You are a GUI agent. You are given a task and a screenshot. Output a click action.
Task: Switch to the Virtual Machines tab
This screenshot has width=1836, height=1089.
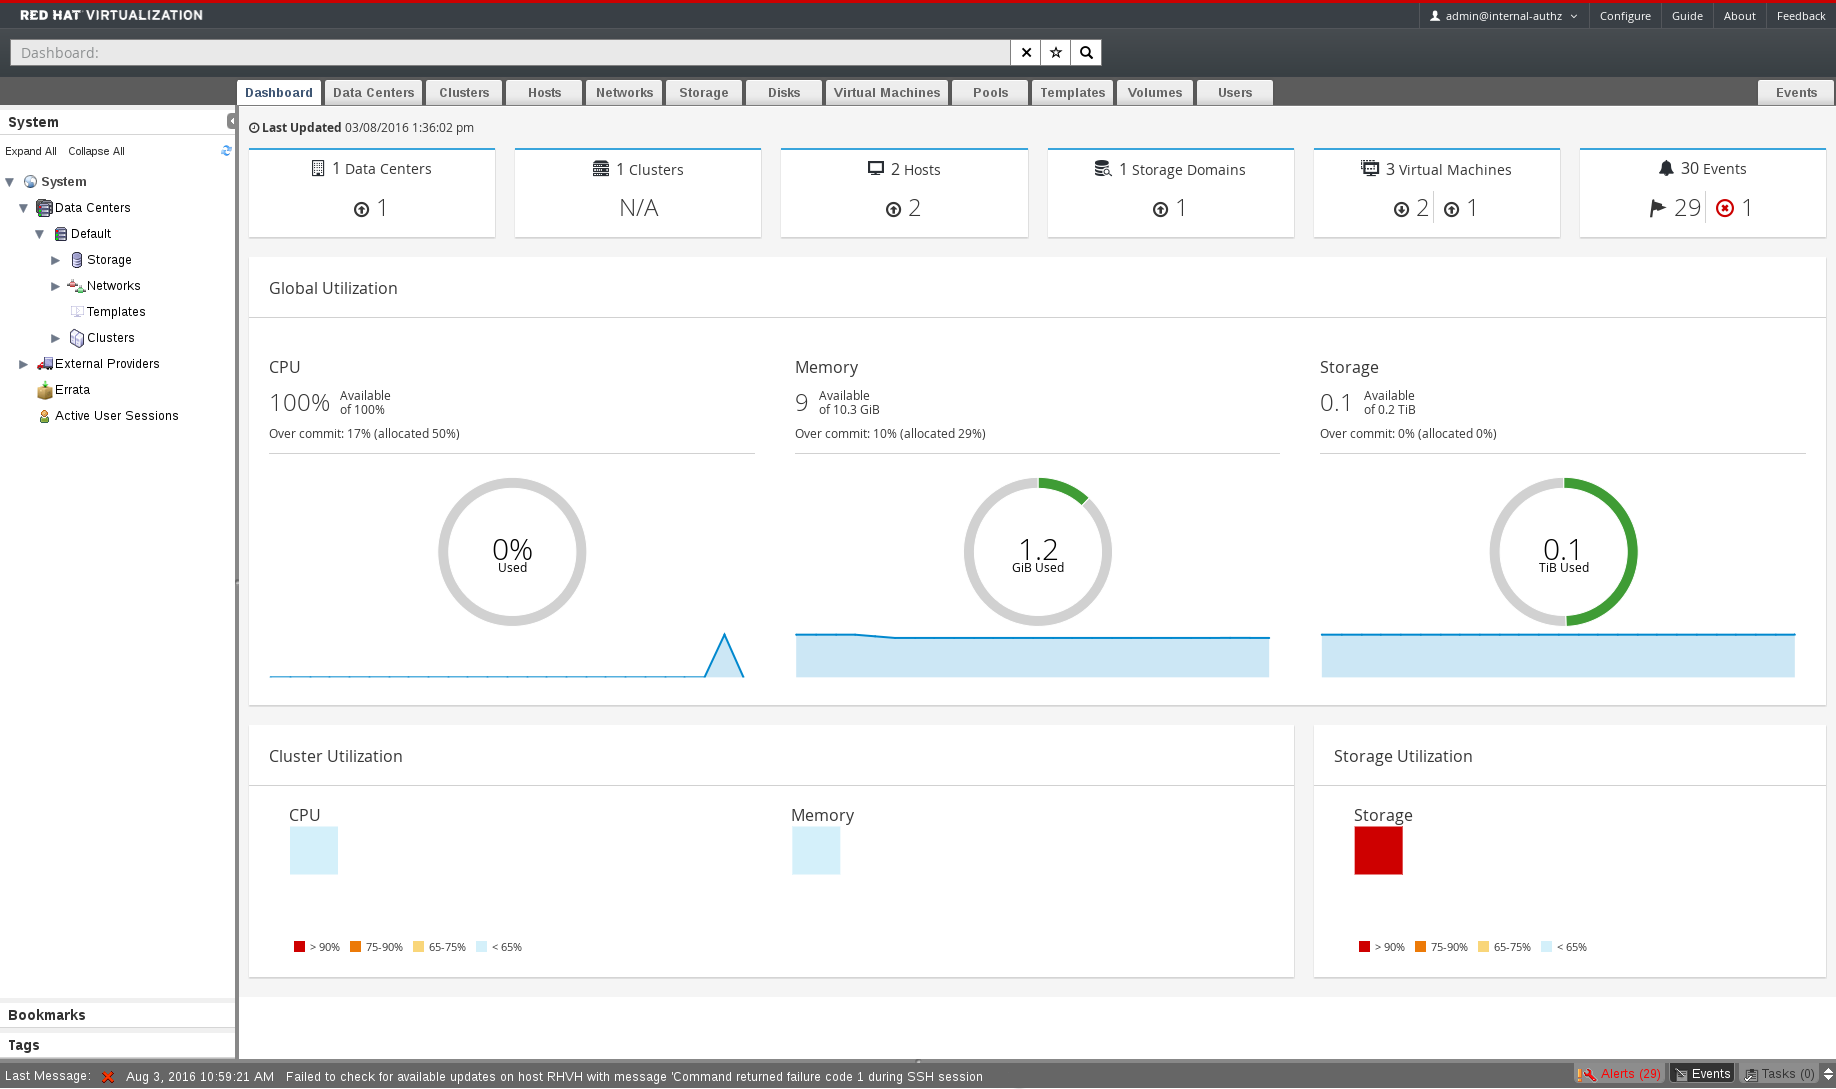tap(886, 93)
